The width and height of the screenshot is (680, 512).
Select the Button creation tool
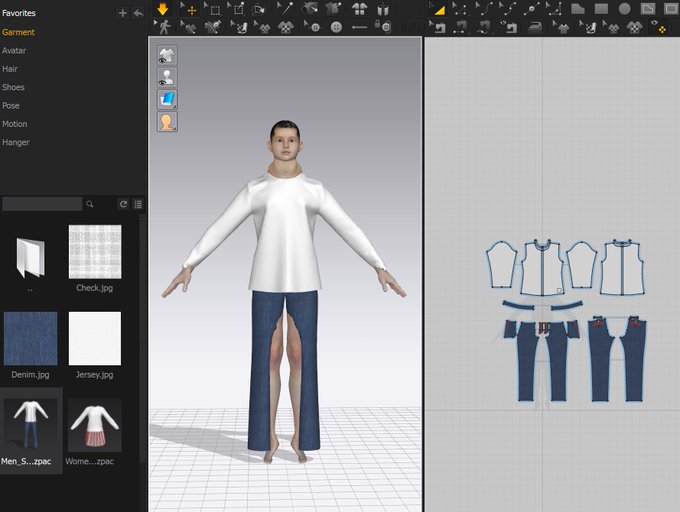coord(336,27)
